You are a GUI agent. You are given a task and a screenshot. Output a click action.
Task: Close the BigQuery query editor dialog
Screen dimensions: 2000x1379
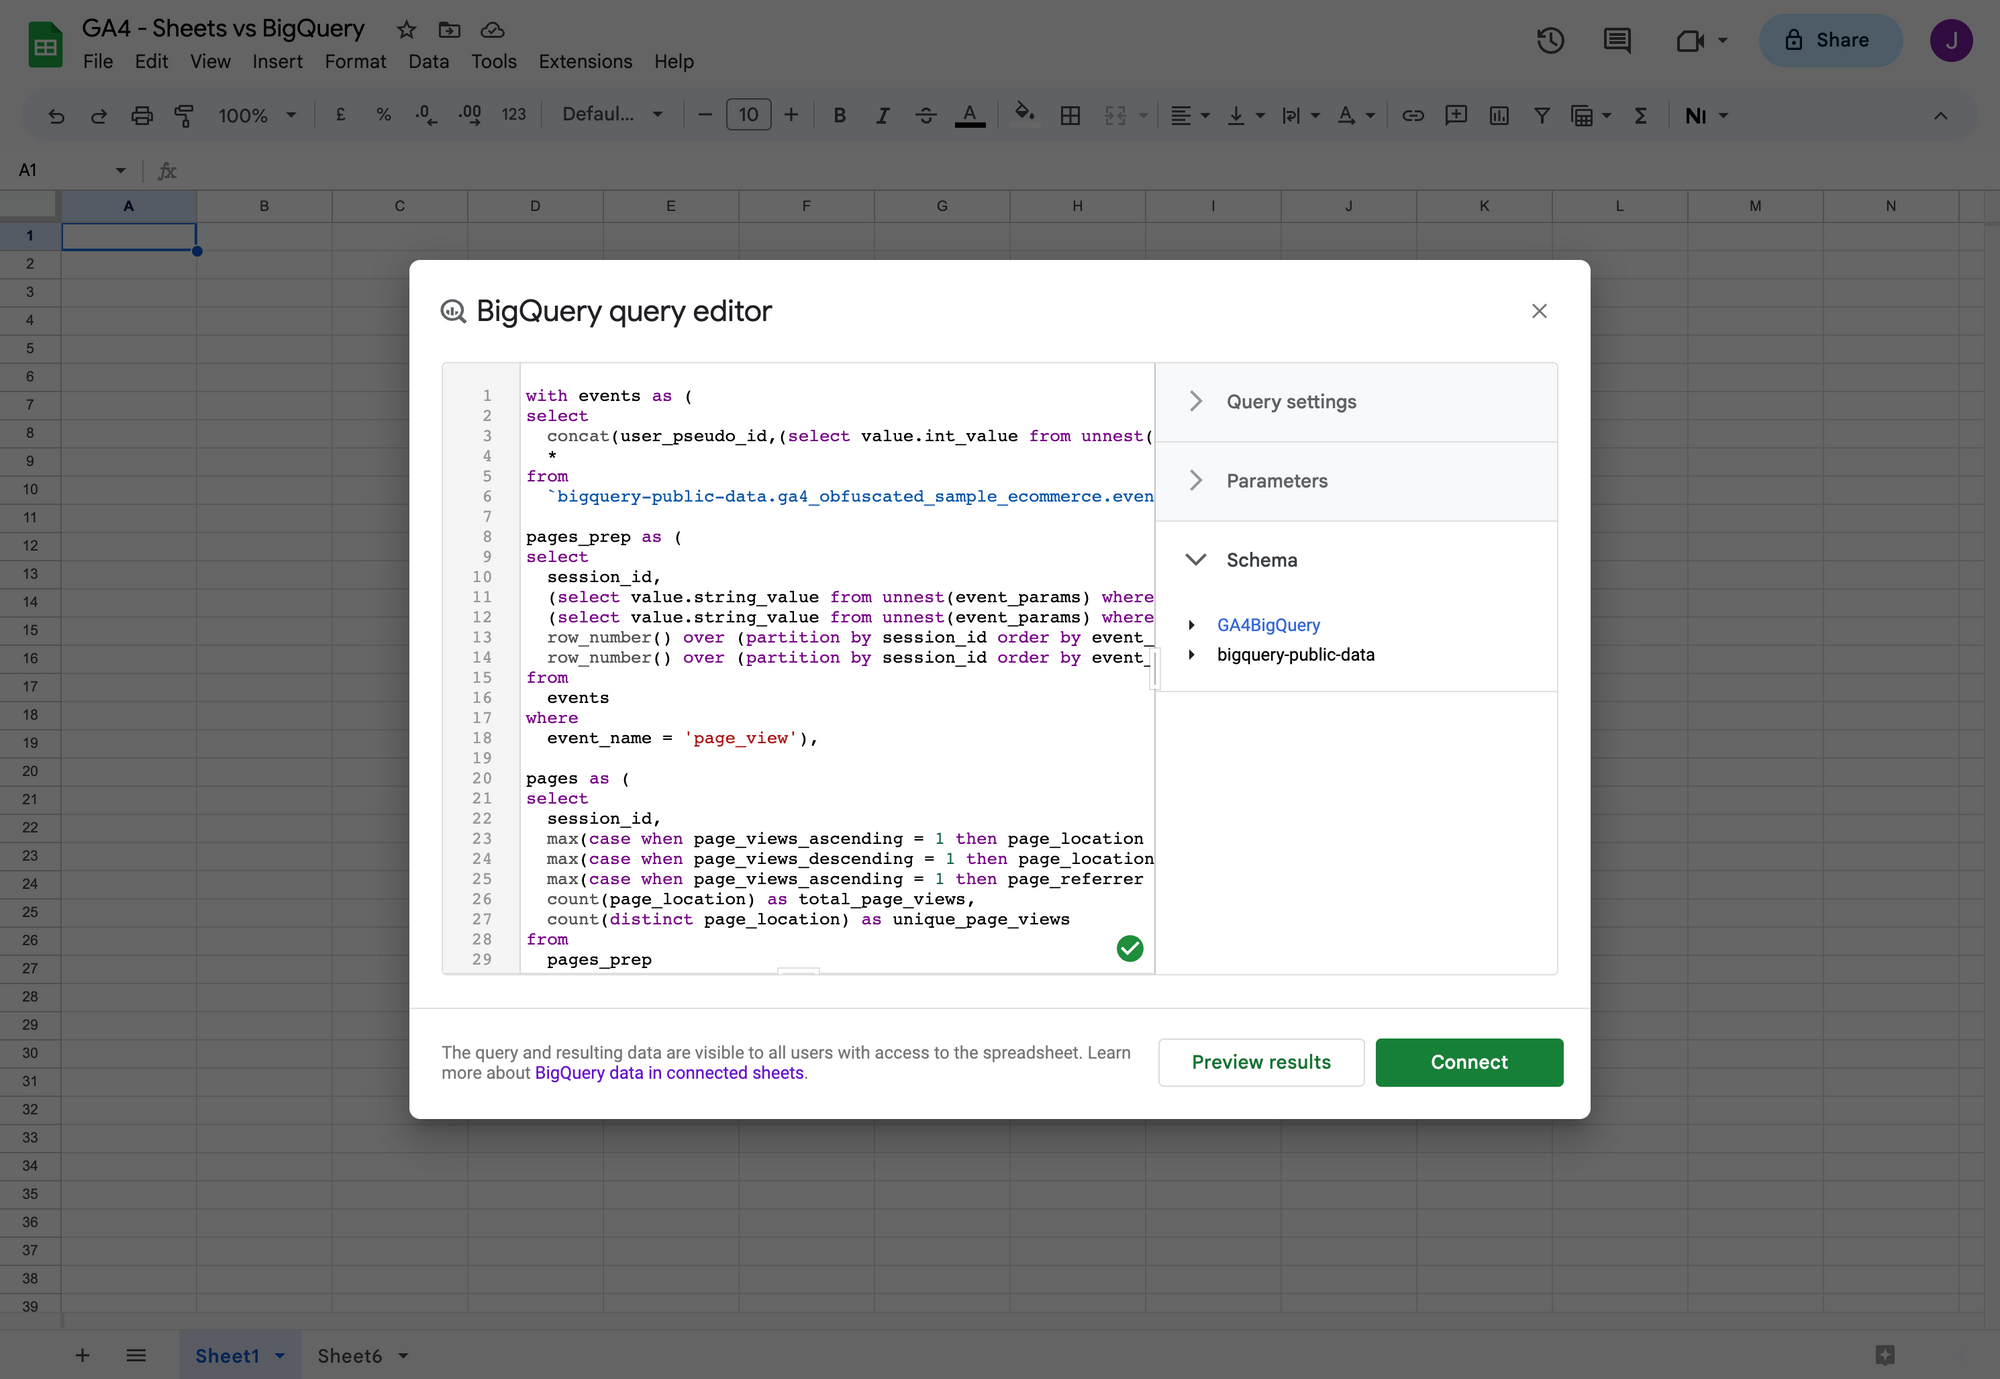tap(1539, 311)
